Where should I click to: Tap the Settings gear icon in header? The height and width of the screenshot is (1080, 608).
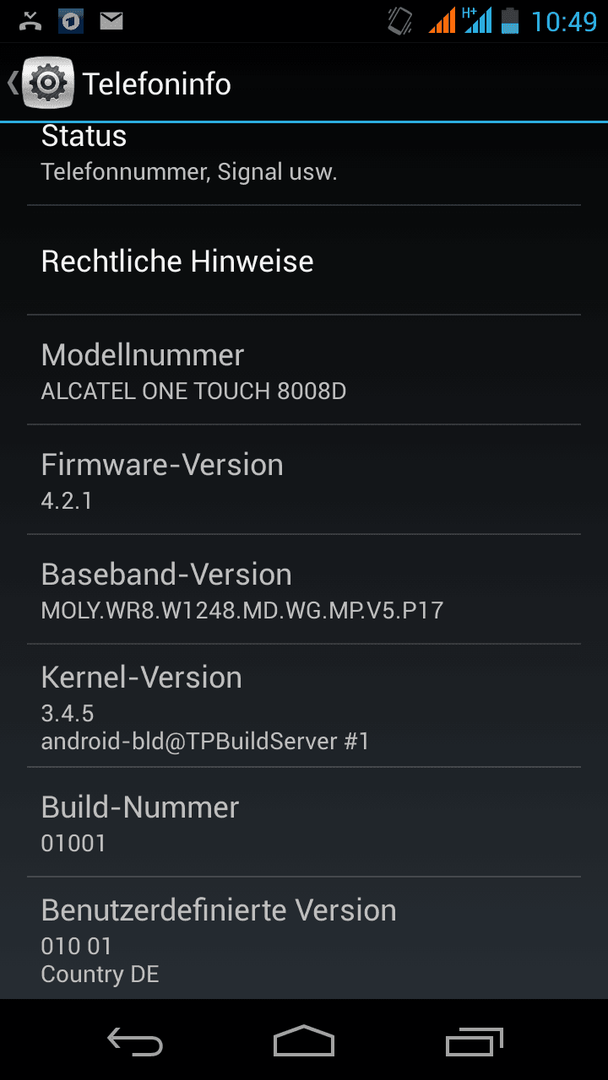click(48, 83)
